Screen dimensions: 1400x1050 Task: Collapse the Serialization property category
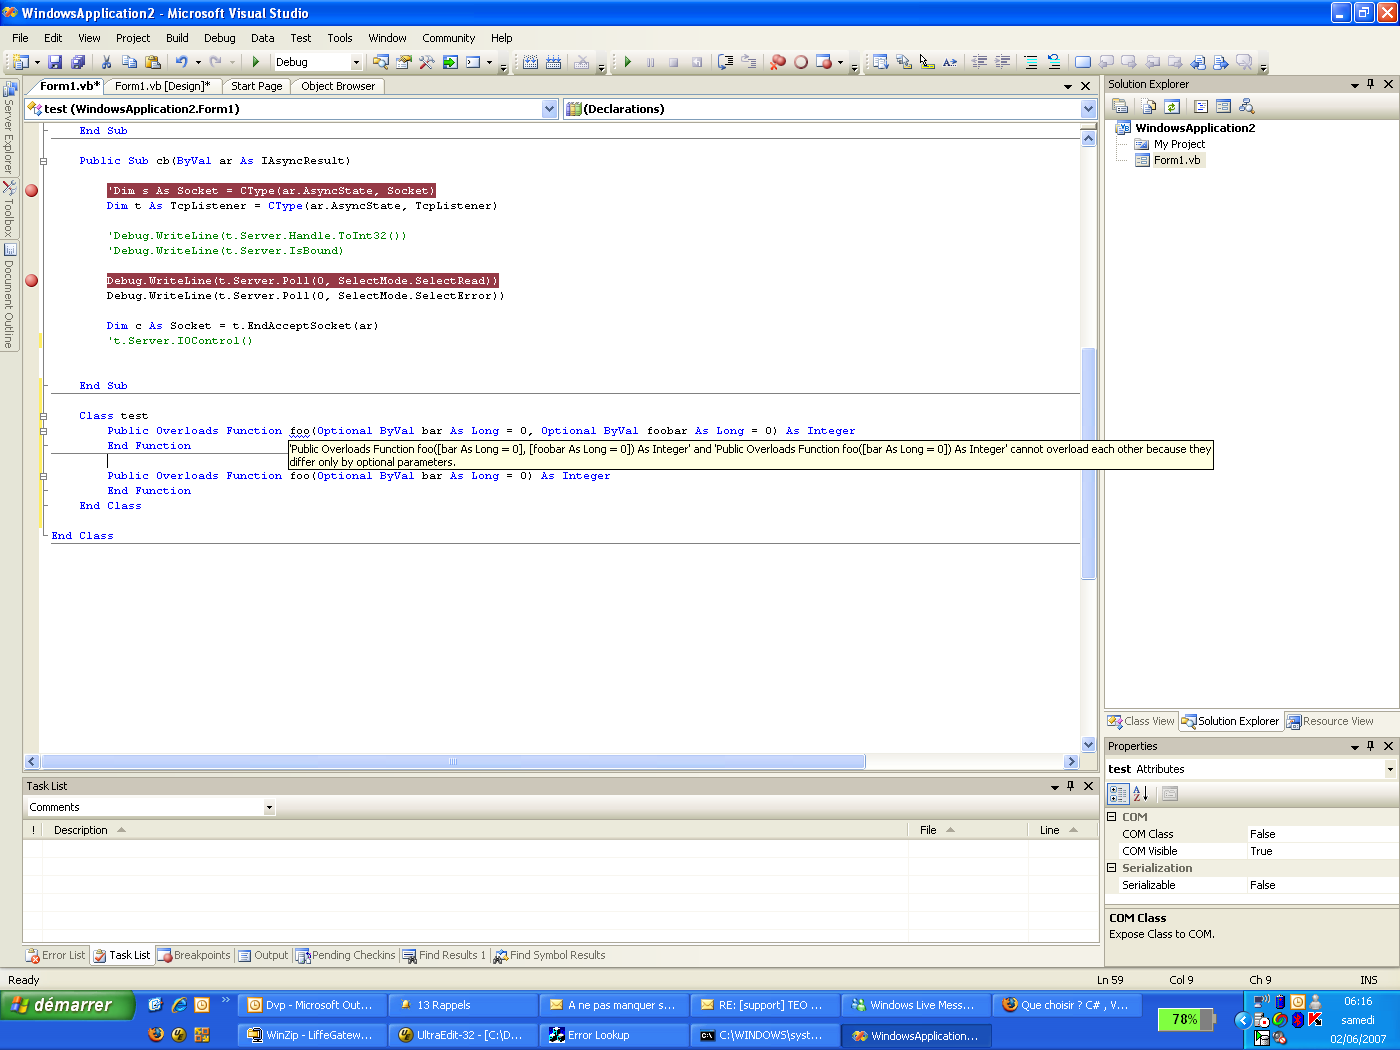(x=1111, y=868)
